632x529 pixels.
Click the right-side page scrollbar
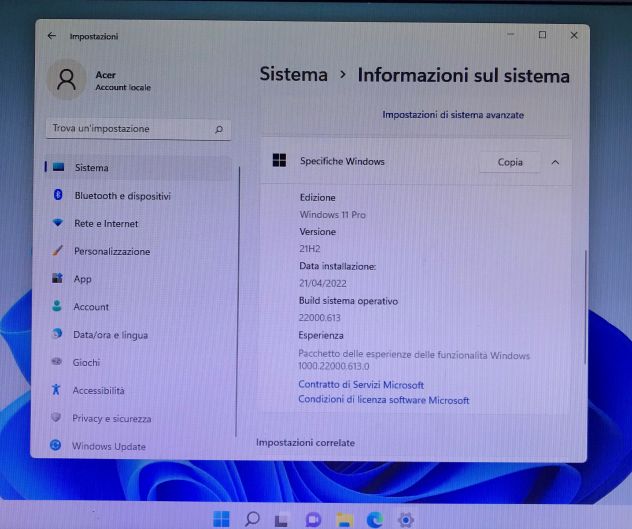pos(585,308)
